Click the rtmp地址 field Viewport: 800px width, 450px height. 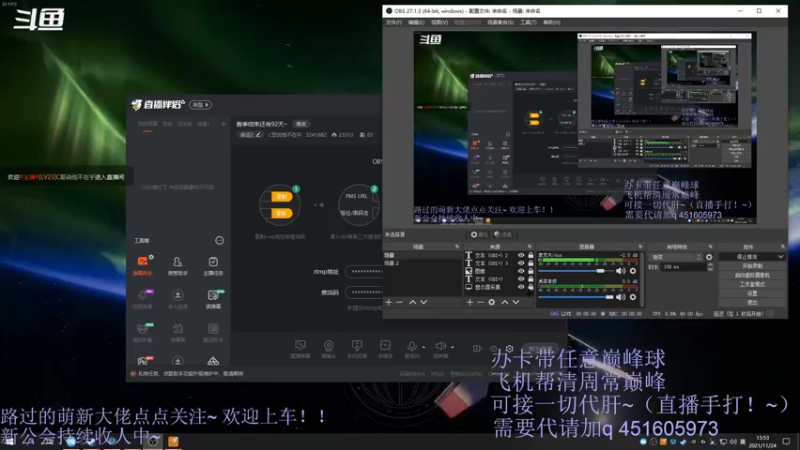(364, 271)
